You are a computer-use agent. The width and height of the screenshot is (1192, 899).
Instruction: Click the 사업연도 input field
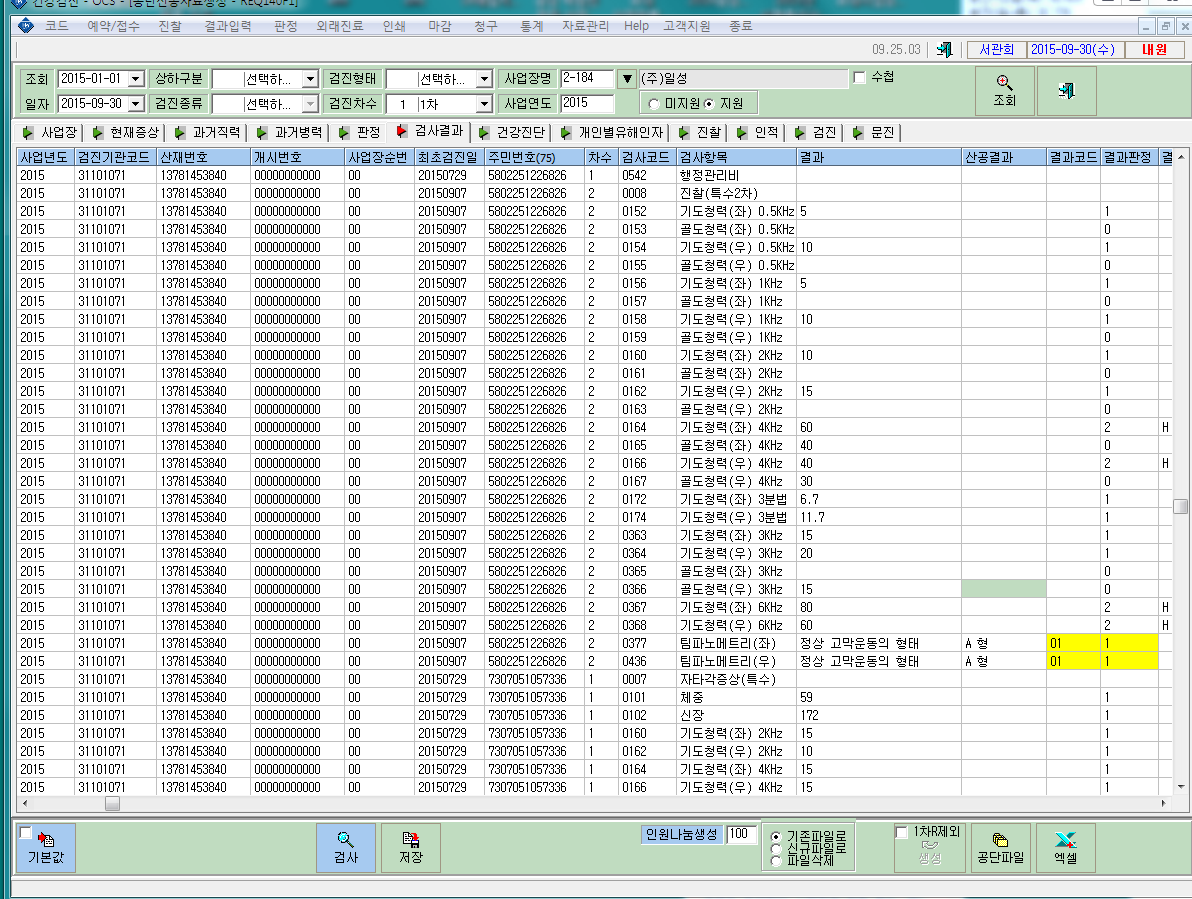click(x=587, y=103)
